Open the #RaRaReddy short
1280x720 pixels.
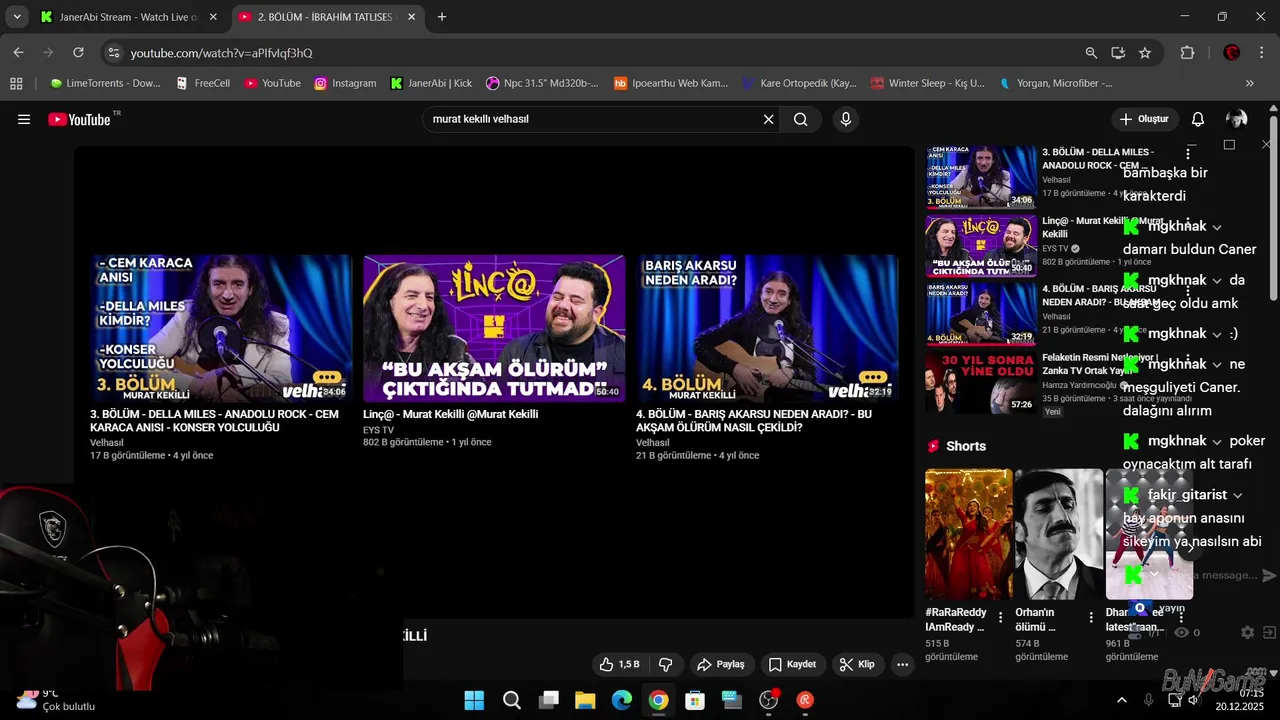[969, 534]
